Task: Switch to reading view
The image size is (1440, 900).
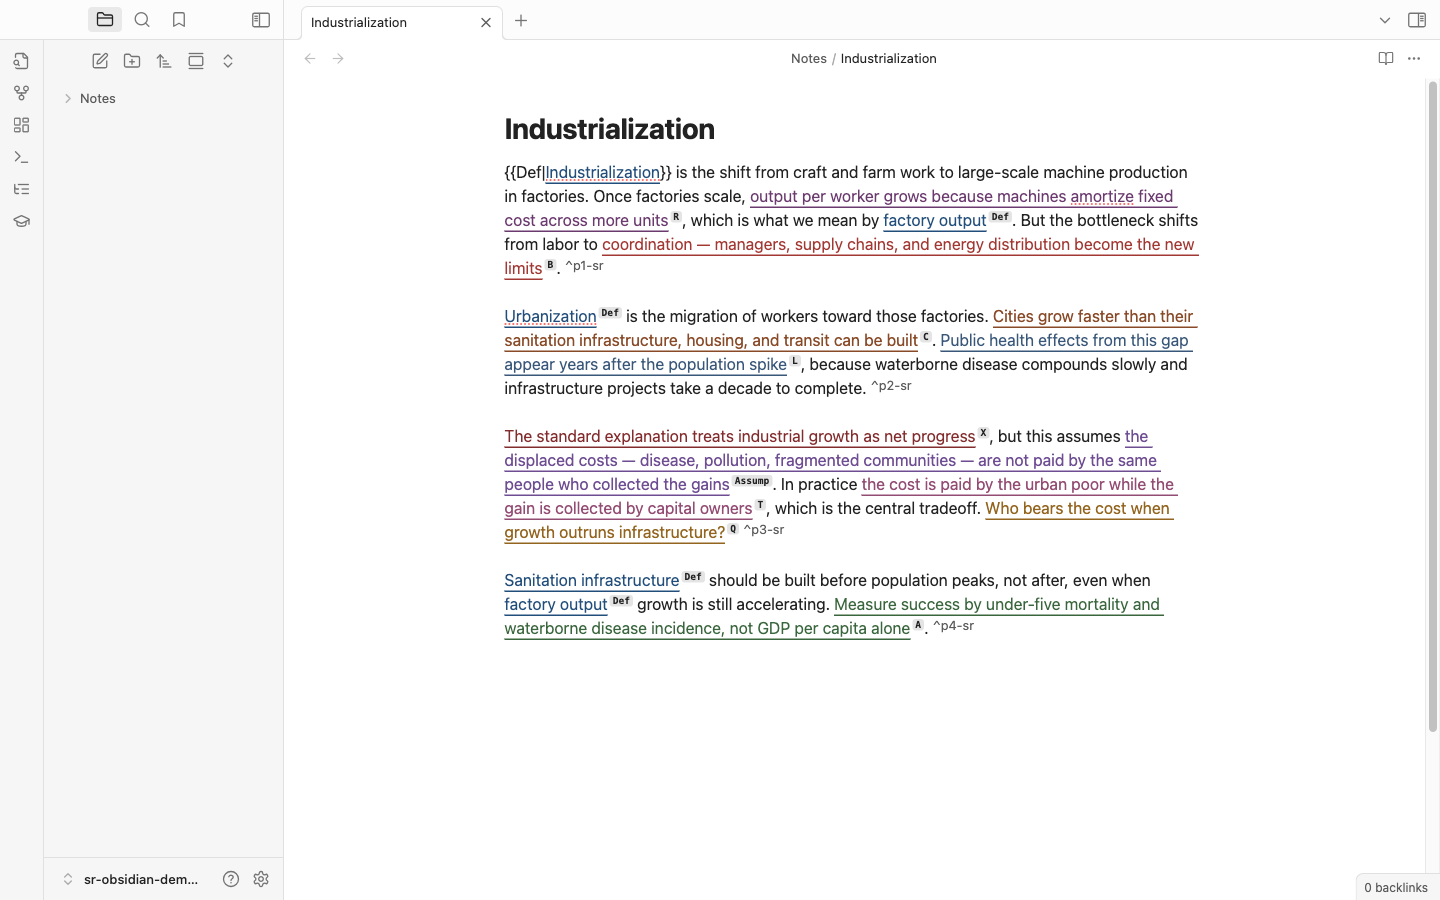Action: [1386, 59]
